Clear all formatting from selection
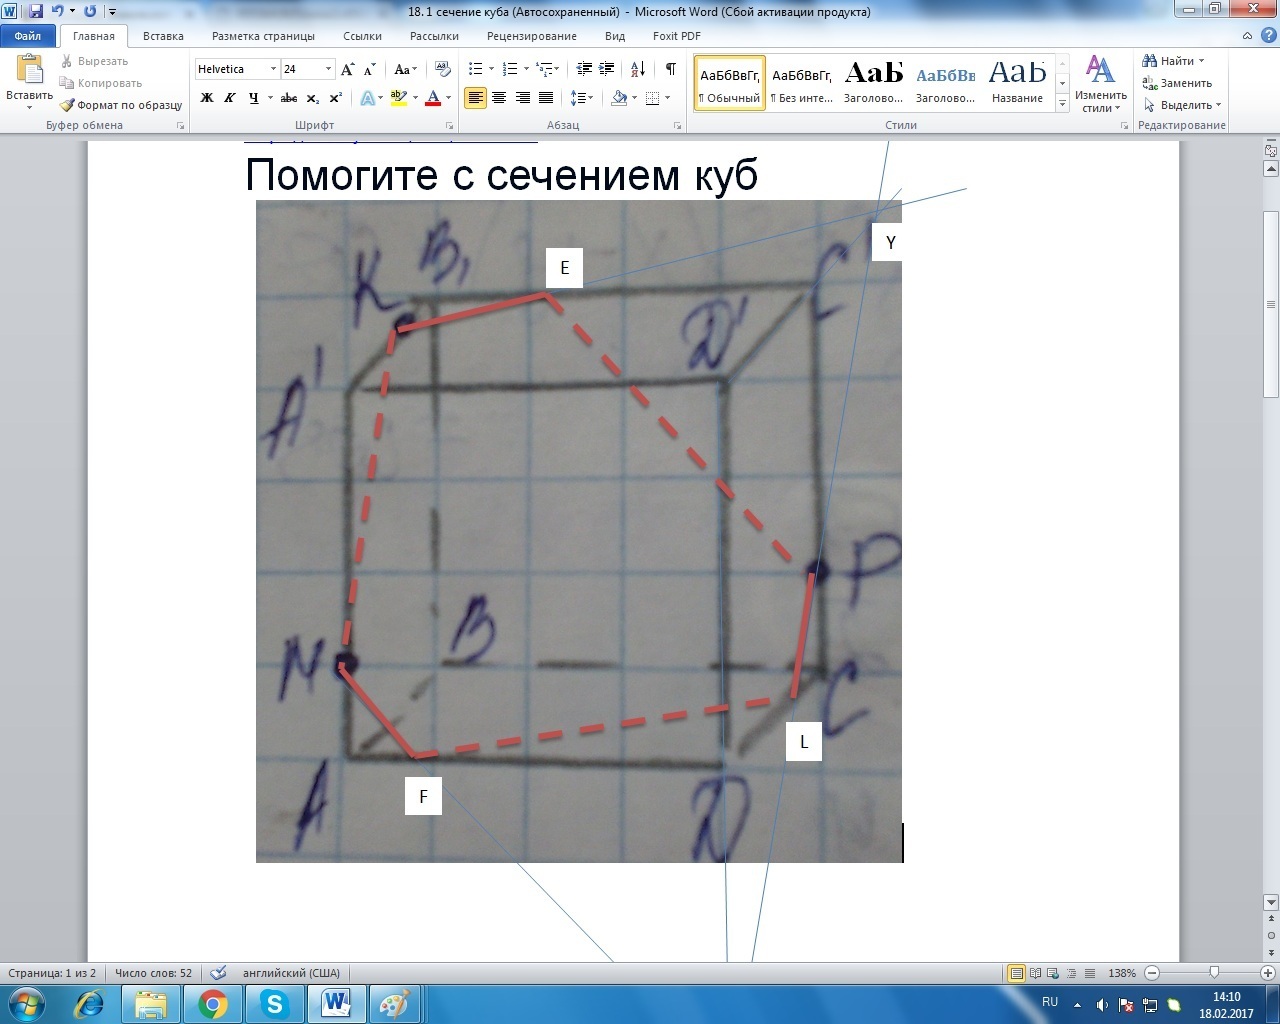The width and height of the screenshot is (1280, 1024). 442,69
